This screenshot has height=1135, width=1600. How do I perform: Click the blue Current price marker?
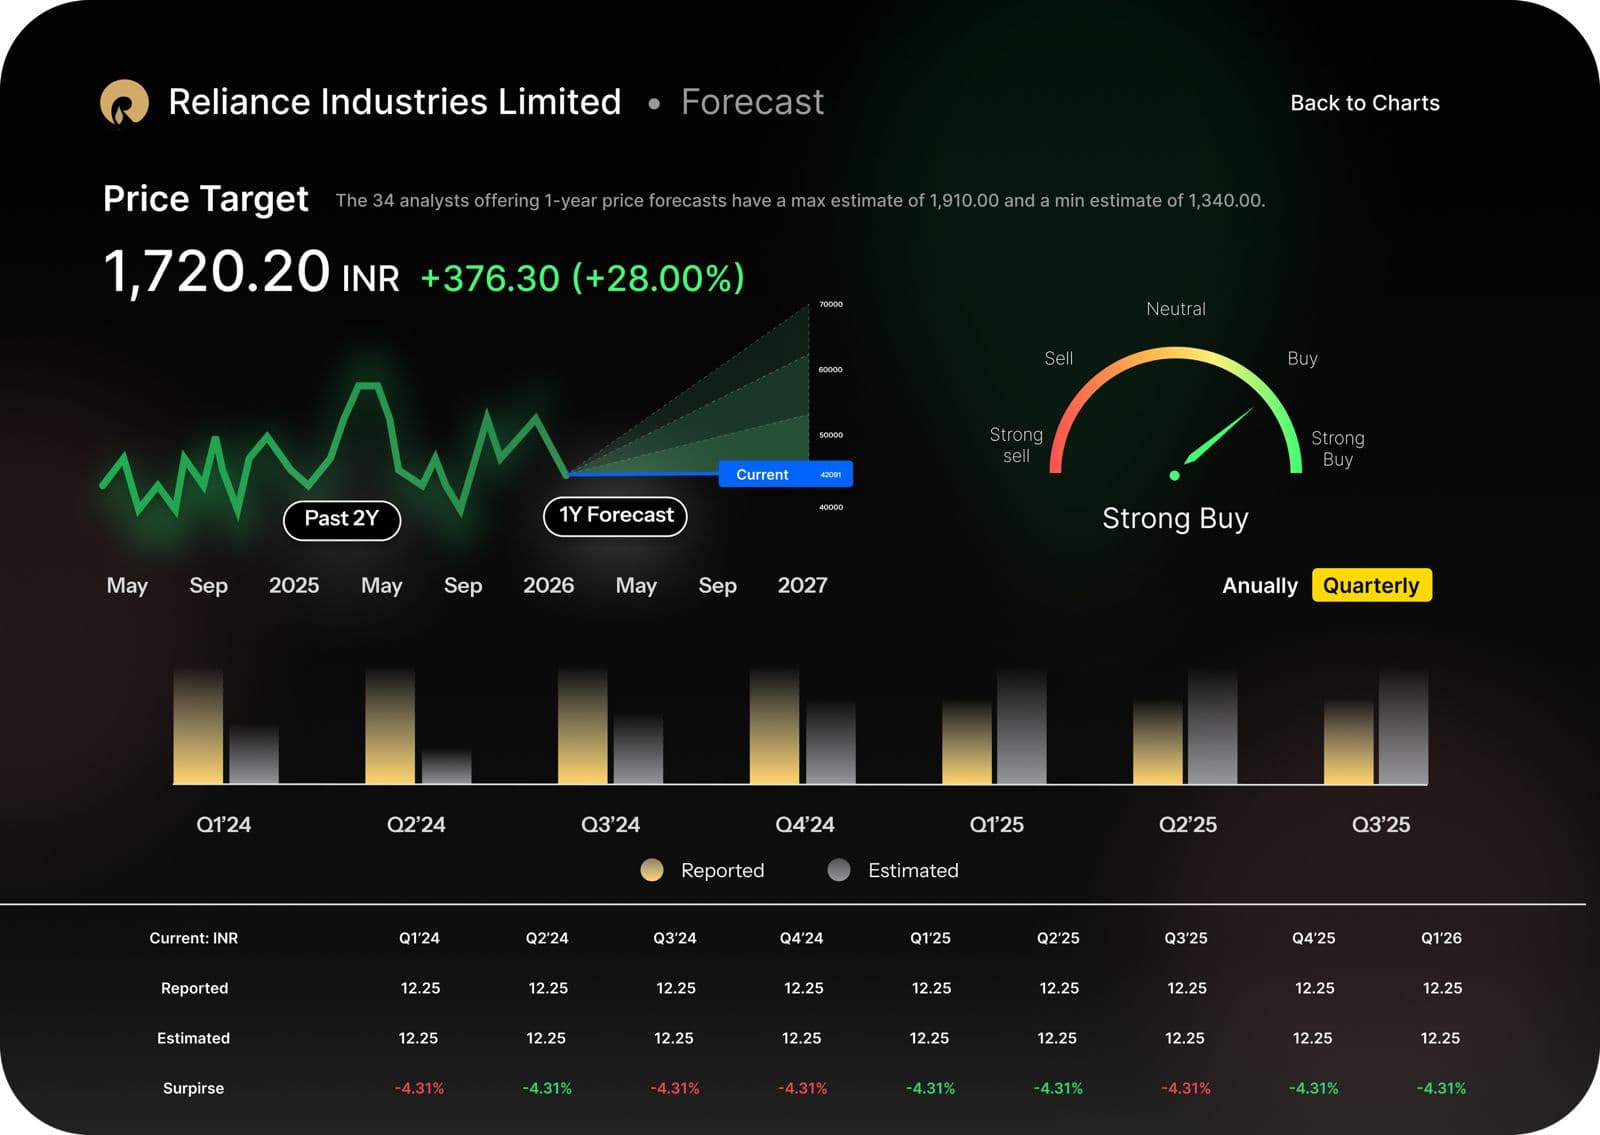coord(785,474)
